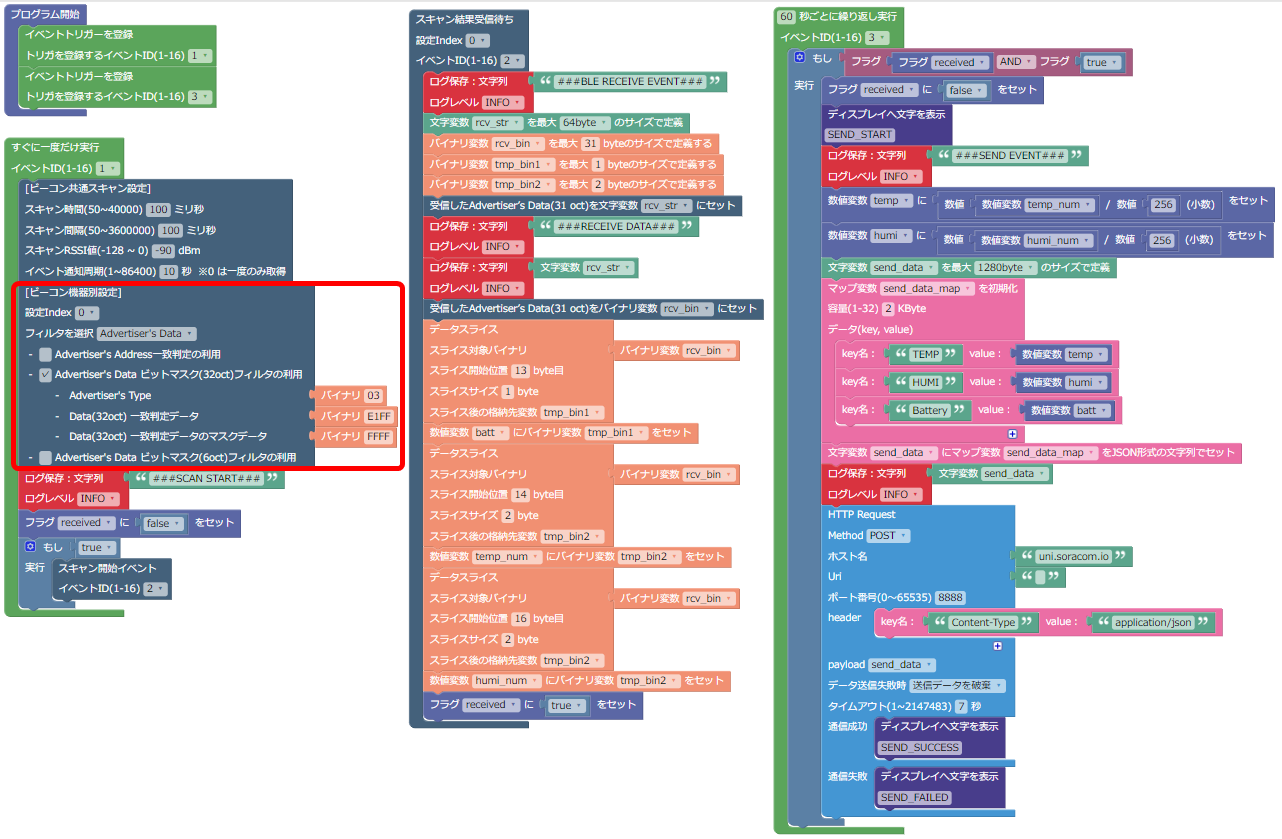Open payload send_data dropdown
1282x839 pixels.
[902, 664]
